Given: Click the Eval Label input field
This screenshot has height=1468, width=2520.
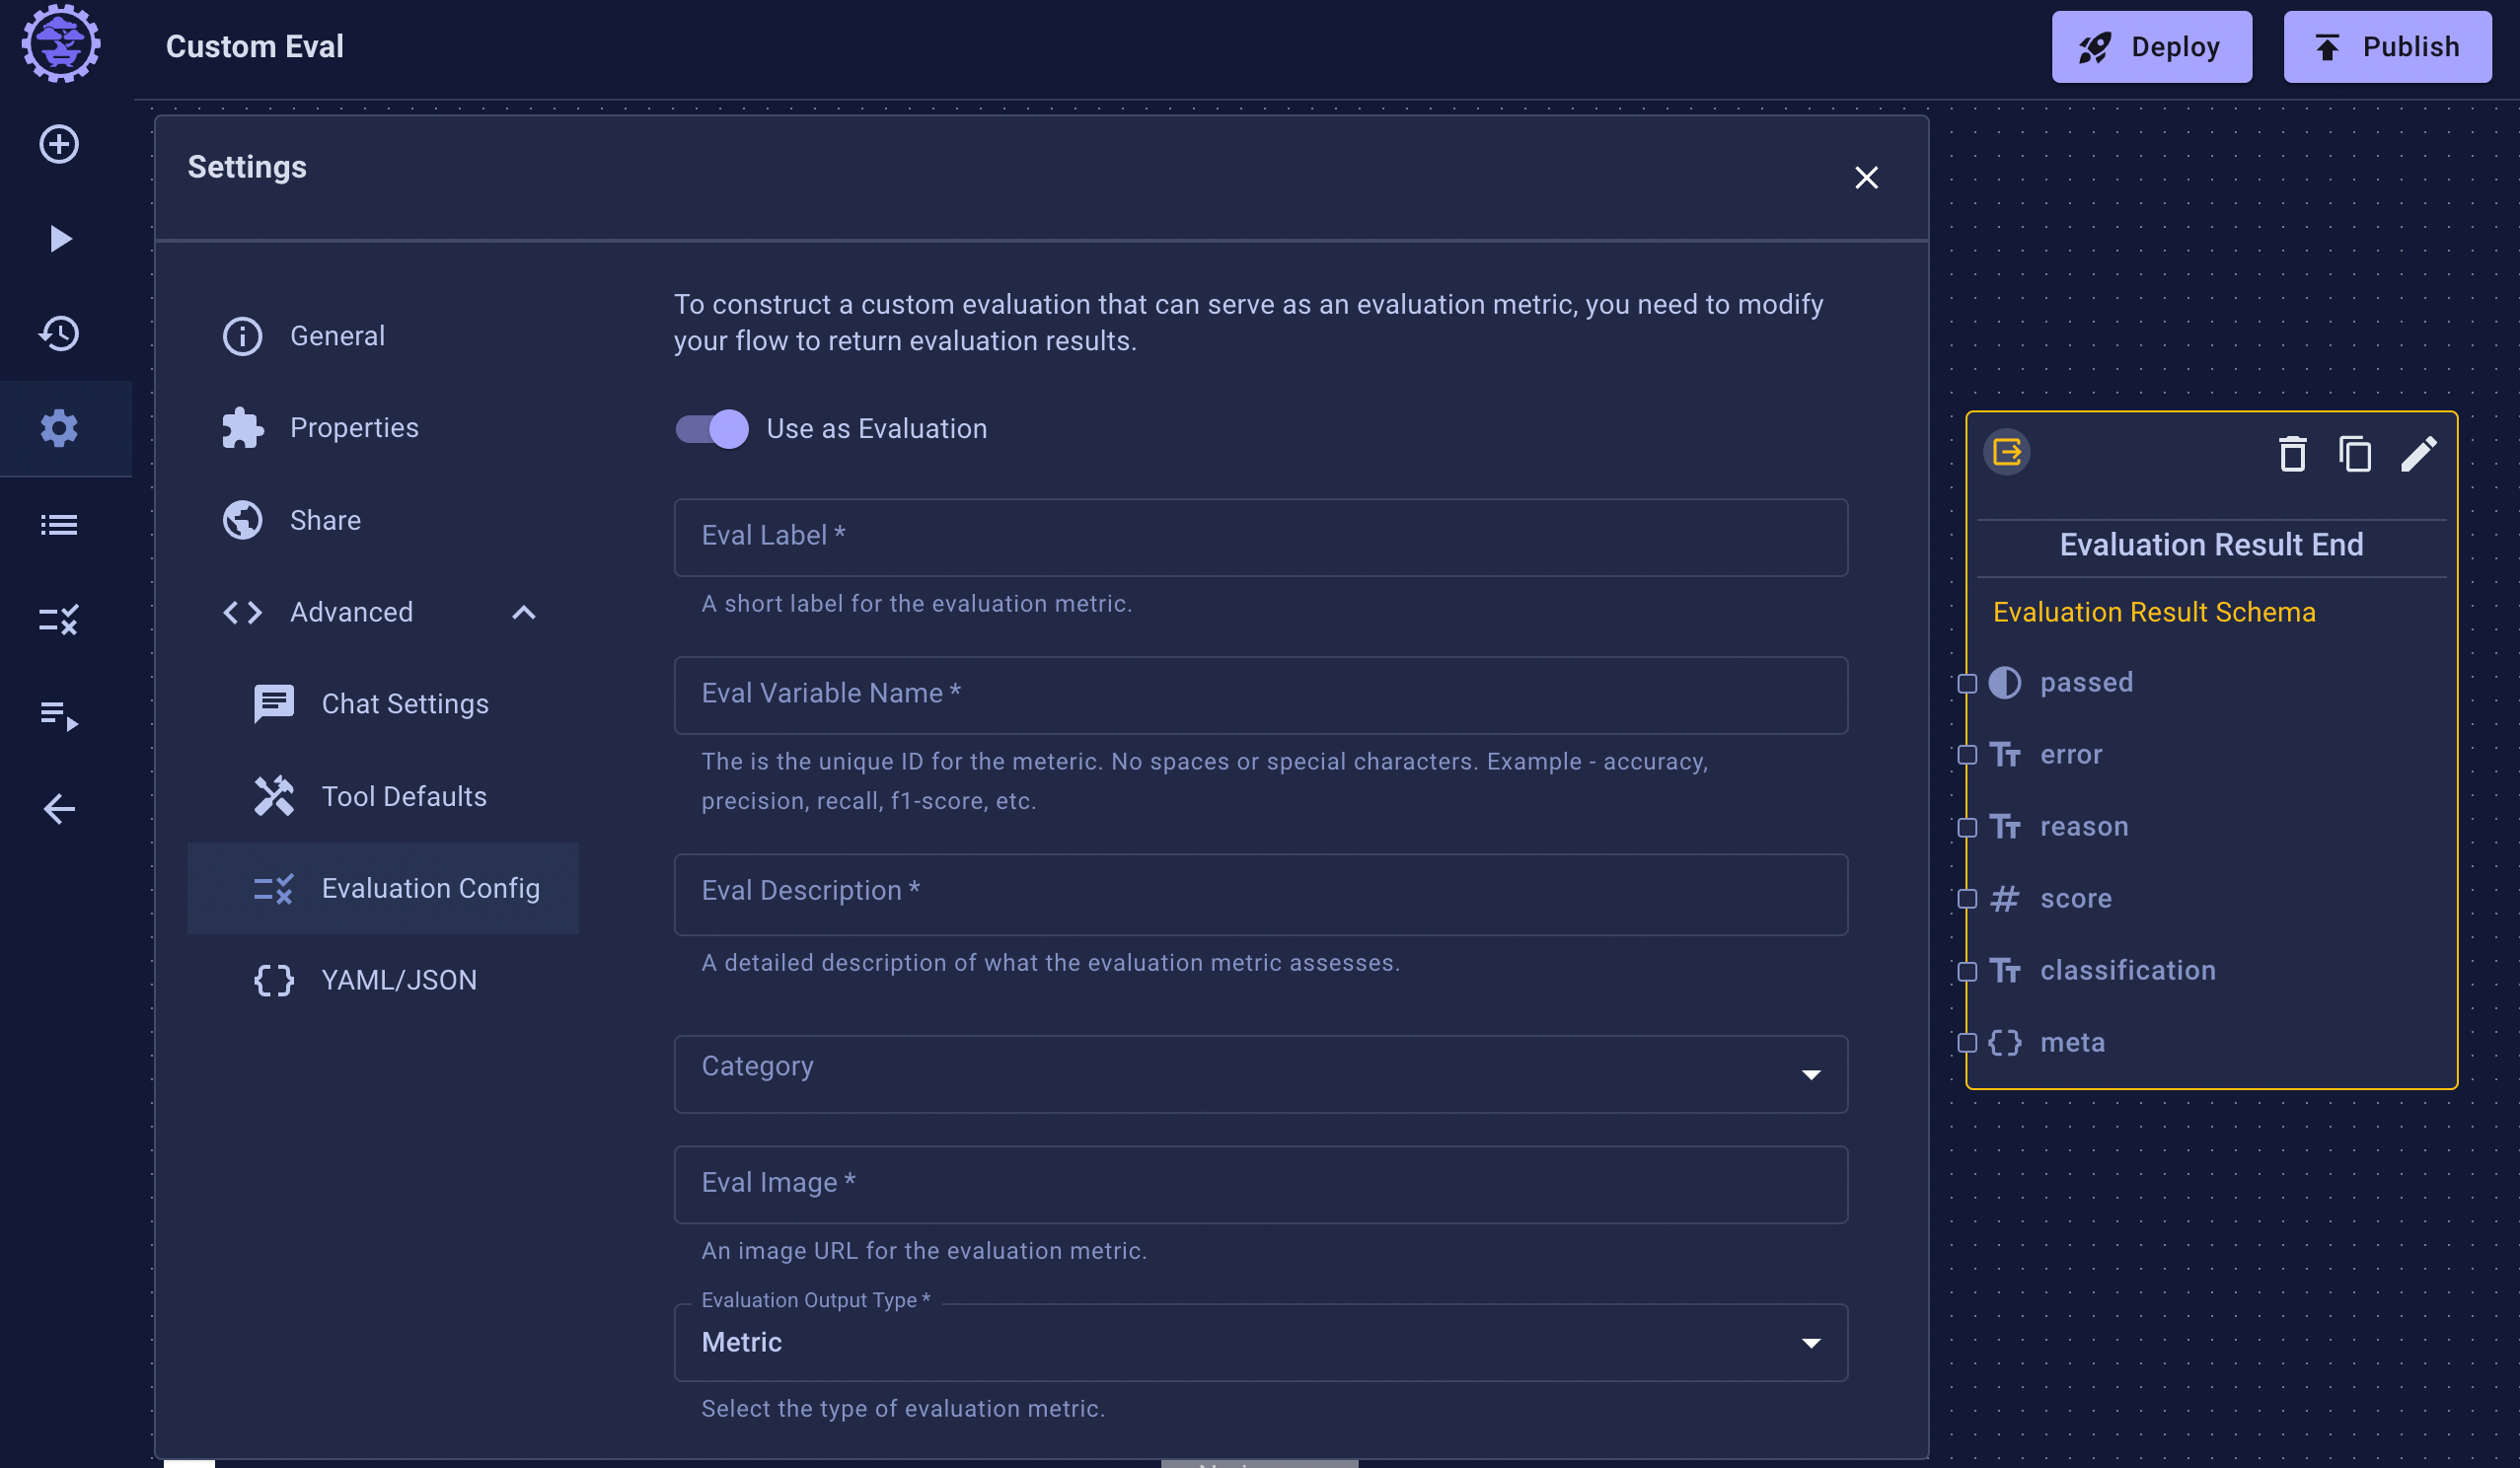Looking at the screenshot, I should pos(1260,538).
